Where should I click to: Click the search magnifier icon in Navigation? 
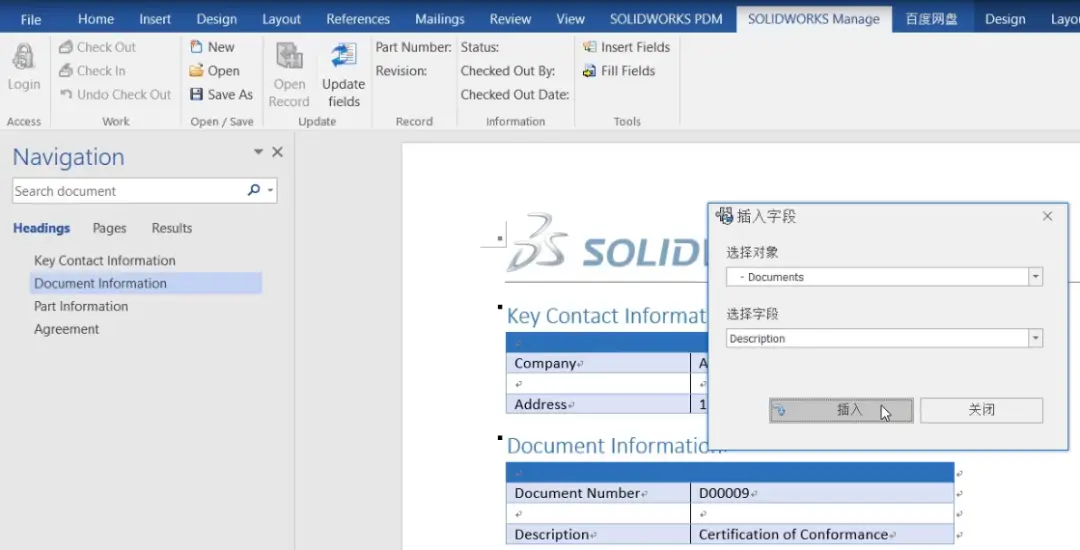pos(254,190)
